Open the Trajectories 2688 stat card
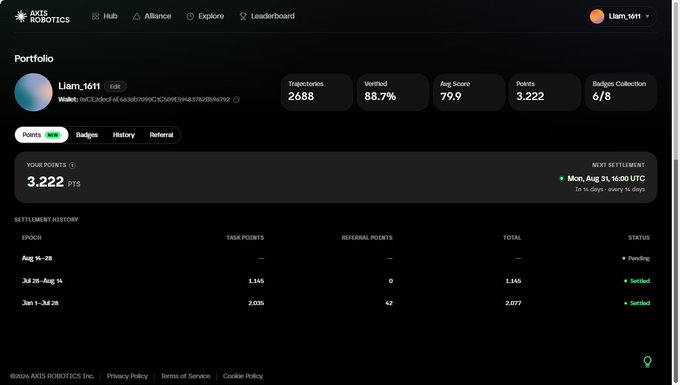 click(x=317, y=92)
